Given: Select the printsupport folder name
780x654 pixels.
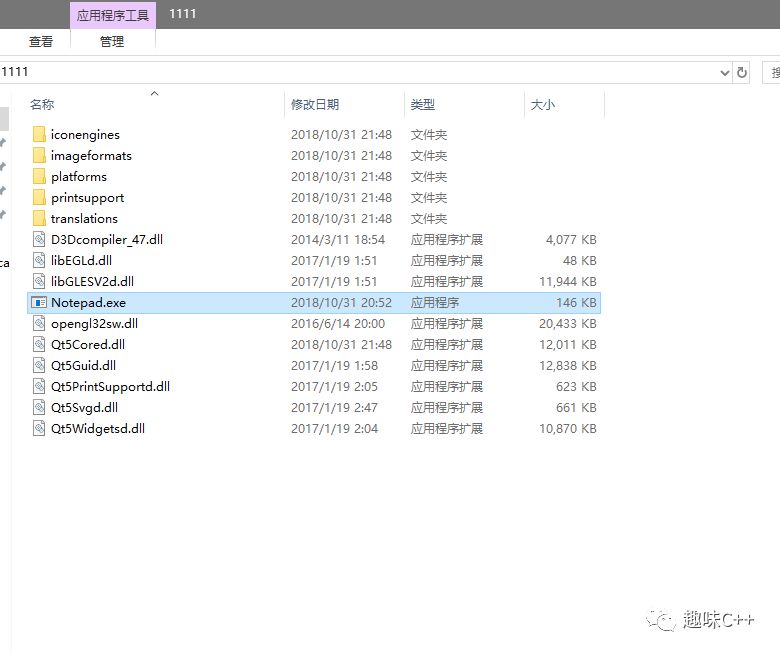Looking at the screenshot, I should (88, 197).
